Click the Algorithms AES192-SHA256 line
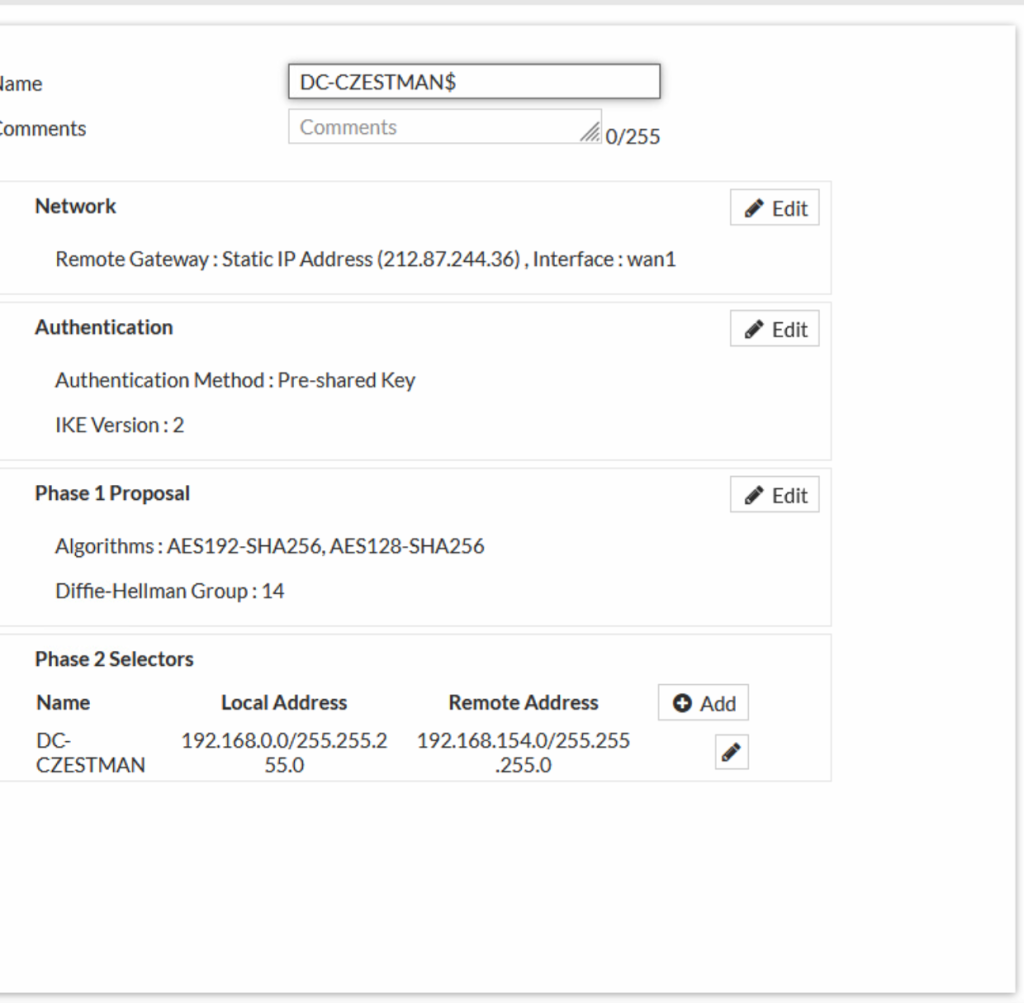1024x1003 pixels. (x=269, y=546)
